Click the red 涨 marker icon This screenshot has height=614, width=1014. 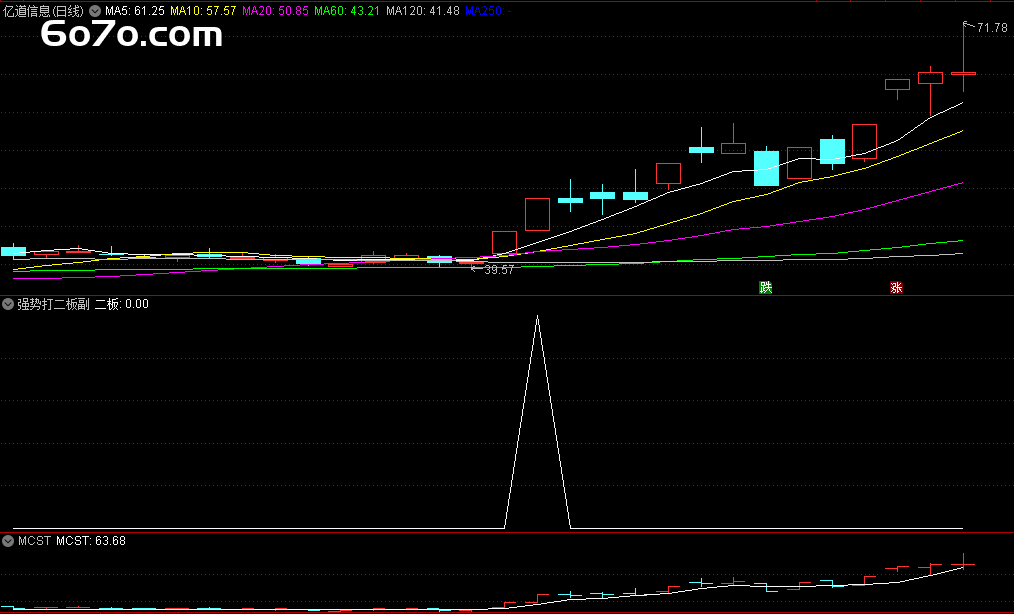click(896, 288)
